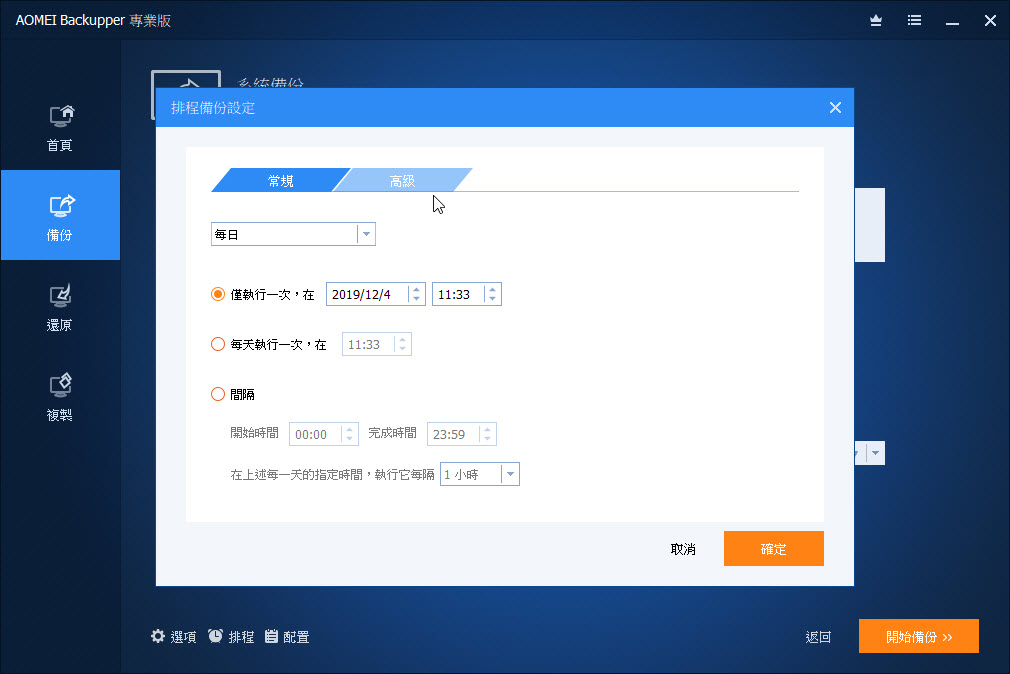The height and width of the screenshot is (674, 1010).
Task: Click the 取消 cancel button
Action: click(x=683, y=549)
